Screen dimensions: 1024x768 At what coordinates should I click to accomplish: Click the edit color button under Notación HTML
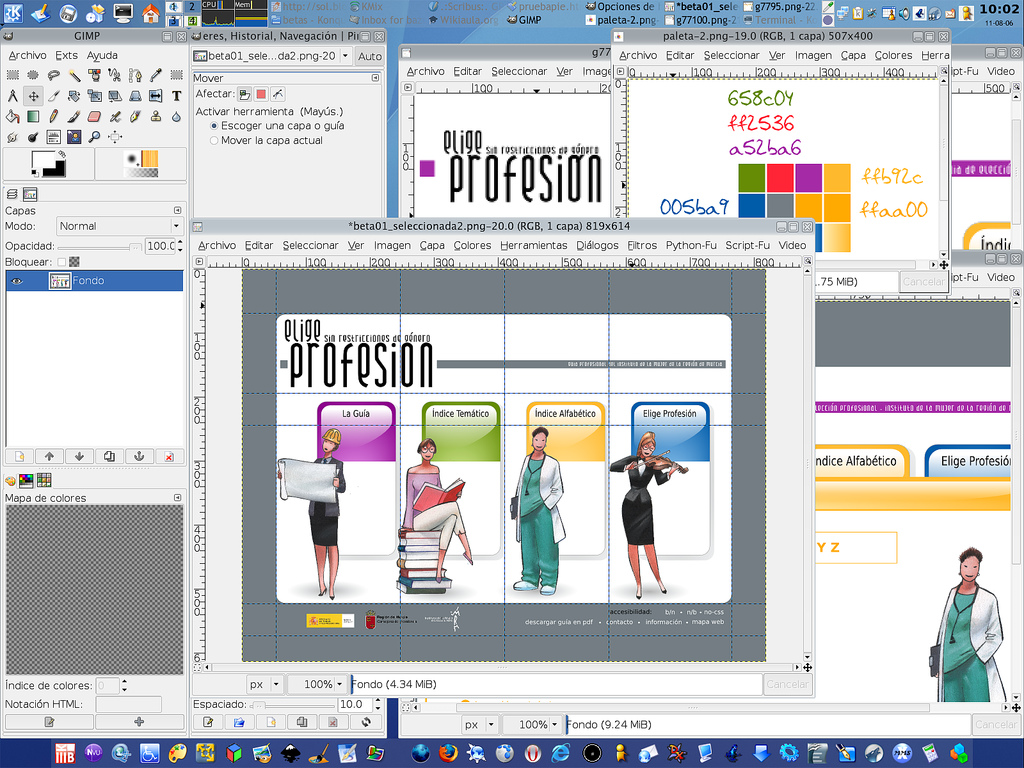(x=49, y=722)
